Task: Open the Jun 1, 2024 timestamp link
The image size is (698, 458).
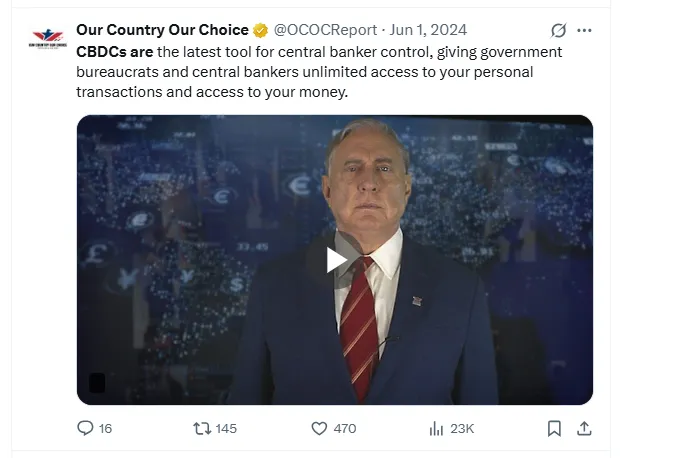Action: (x=427, y=30)
